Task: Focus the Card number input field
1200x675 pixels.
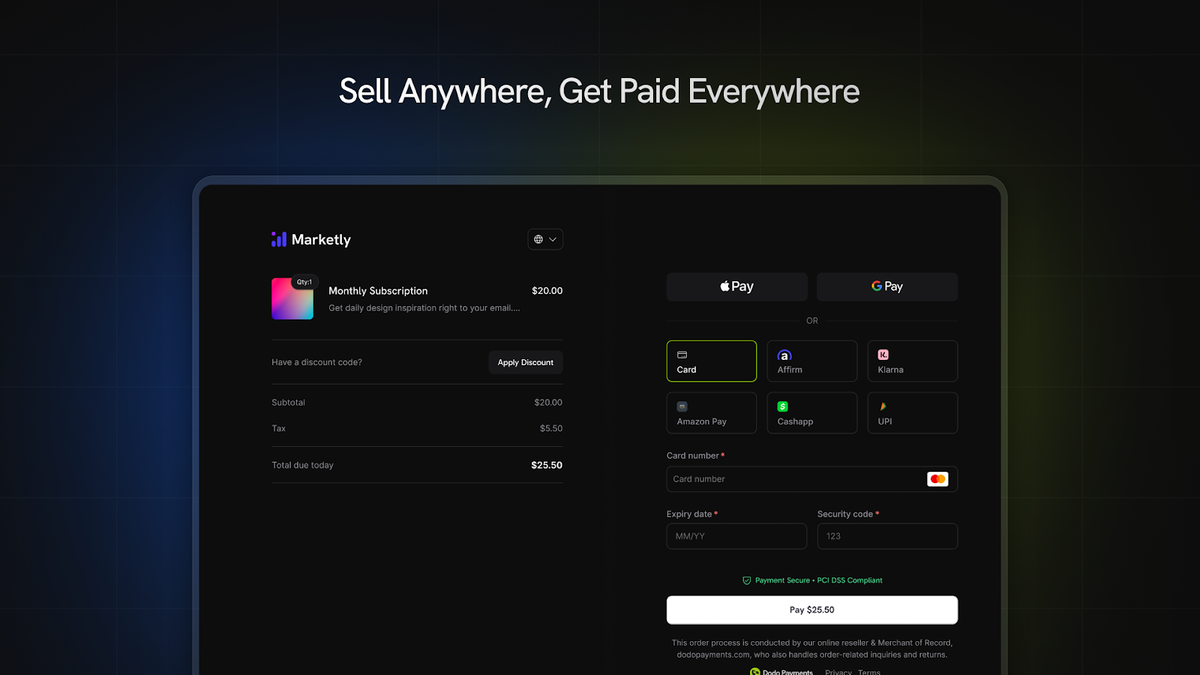Action: click(x=790, y=479)
